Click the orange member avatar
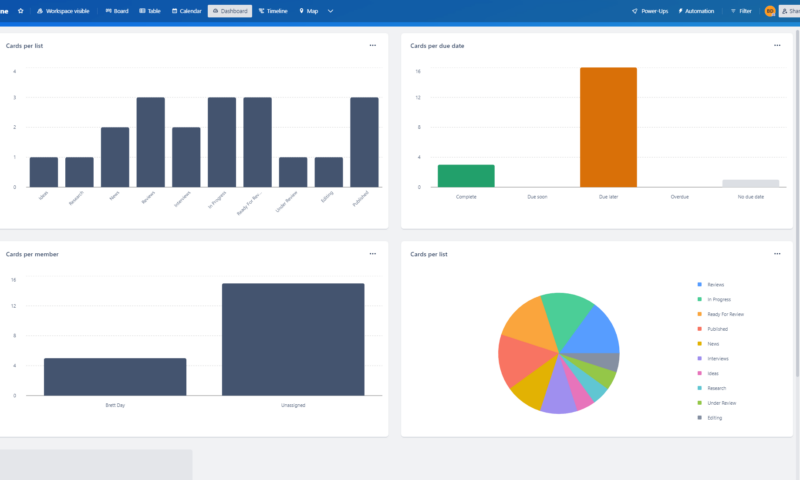Screen dimensions: 800x480 (x=770, y=11)
